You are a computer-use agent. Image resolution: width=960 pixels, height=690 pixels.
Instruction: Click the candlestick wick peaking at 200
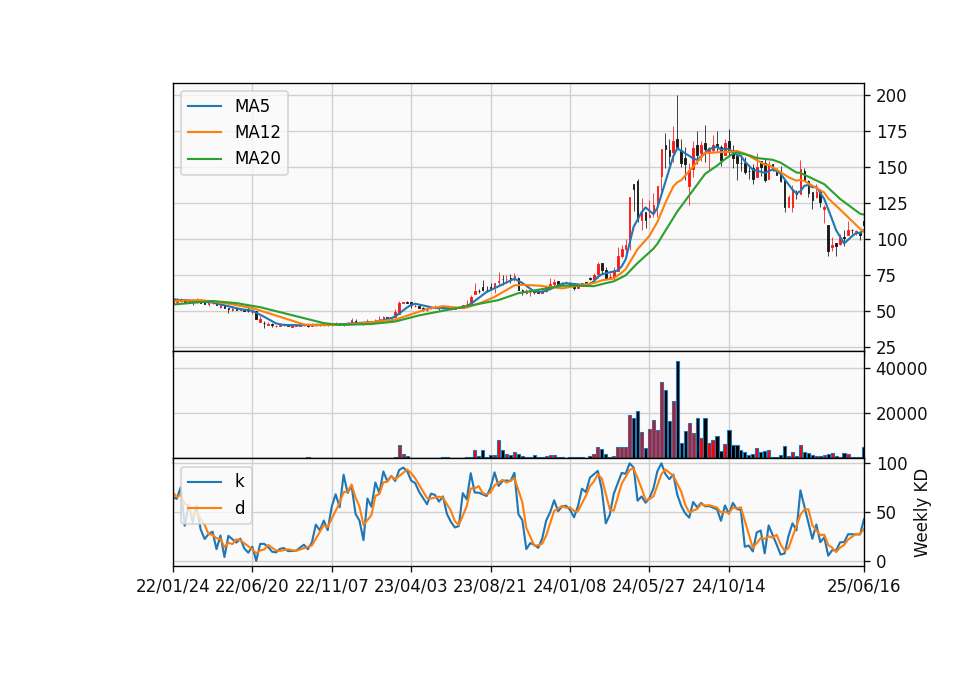coord(677,122)
